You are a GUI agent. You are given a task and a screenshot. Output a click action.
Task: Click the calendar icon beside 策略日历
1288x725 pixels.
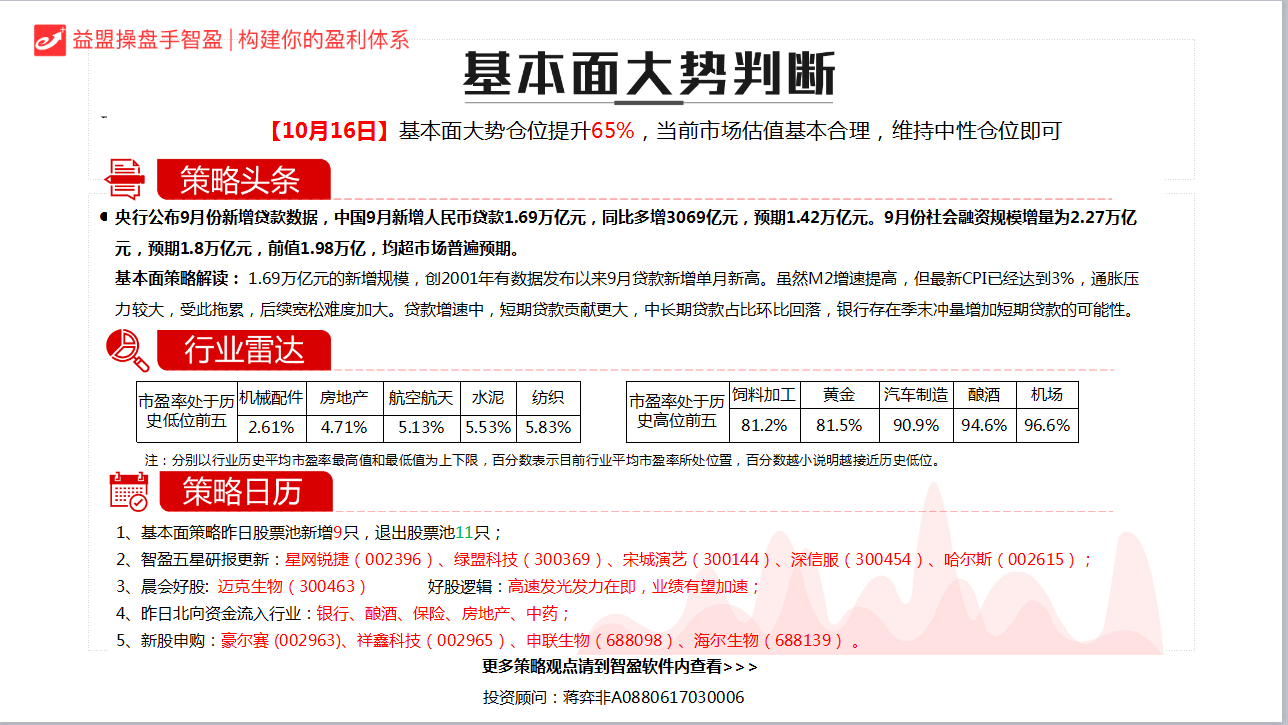128,491
